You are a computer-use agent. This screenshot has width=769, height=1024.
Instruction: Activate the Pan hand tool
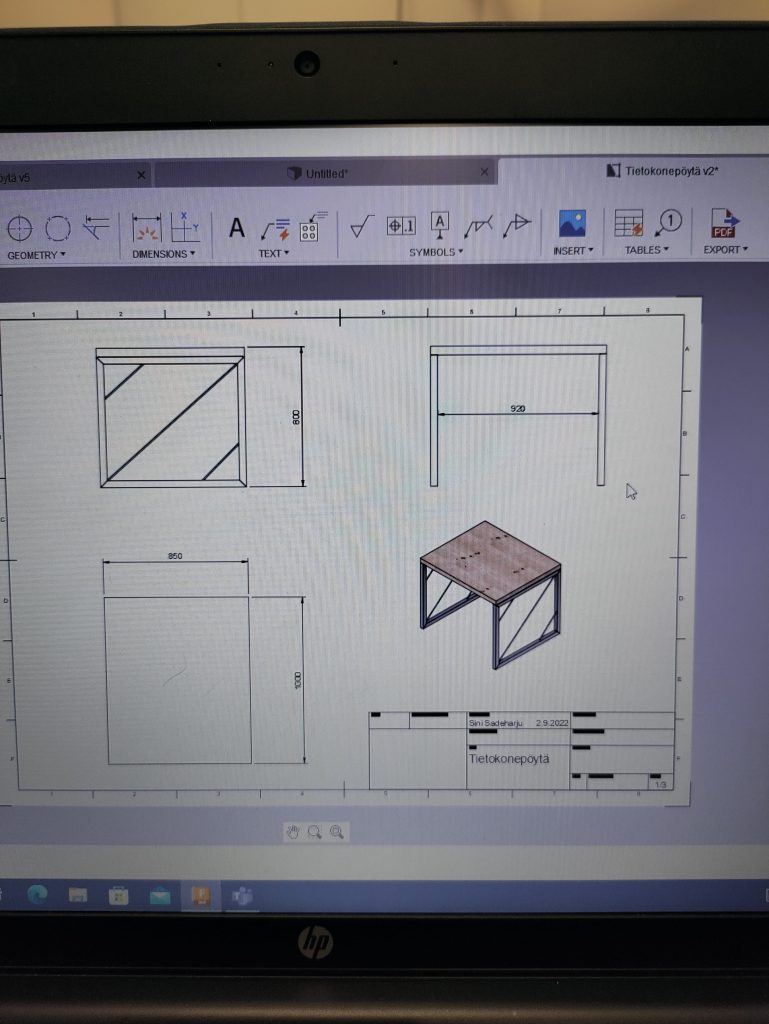pos(293,831)
